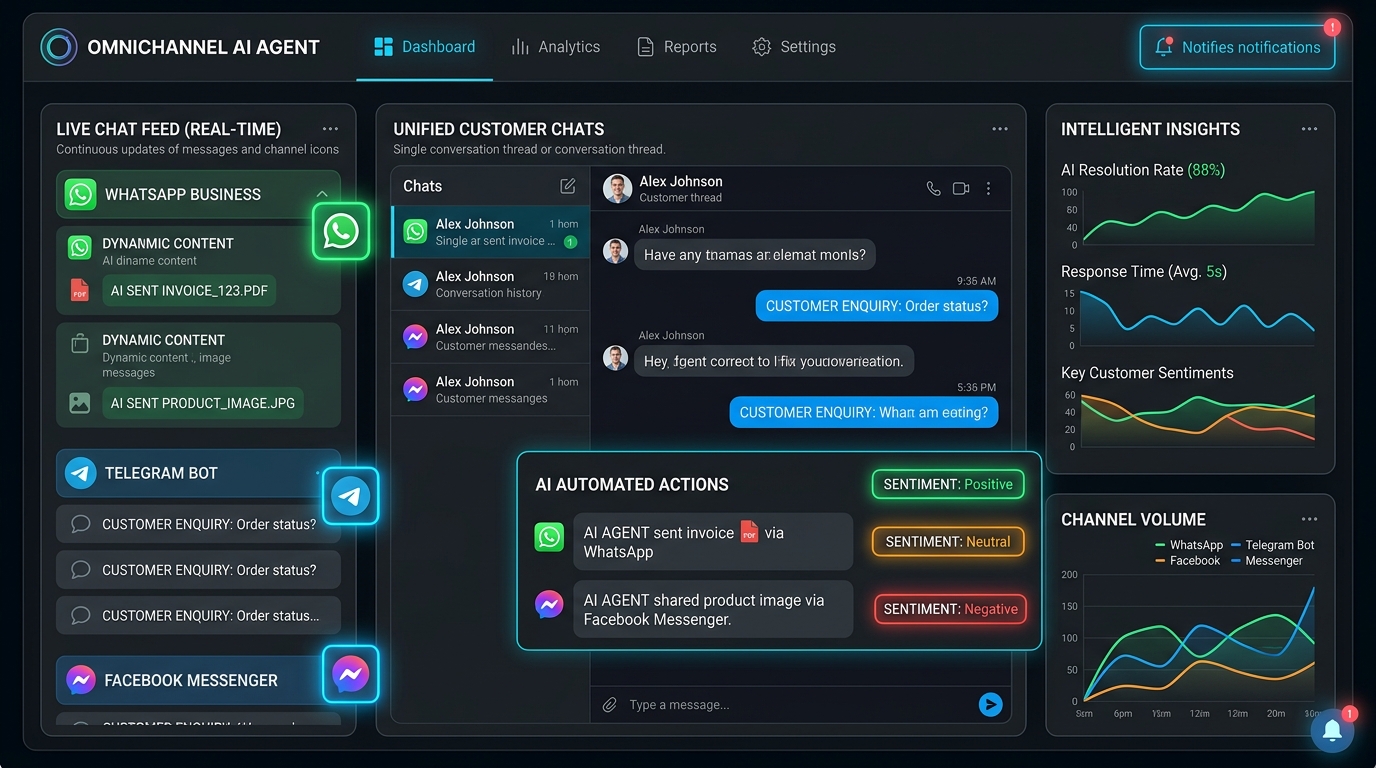This screenshot has width=1376, height=768.
Task: Focus the 'Type a message...' input field
Action: pos(800,705)
